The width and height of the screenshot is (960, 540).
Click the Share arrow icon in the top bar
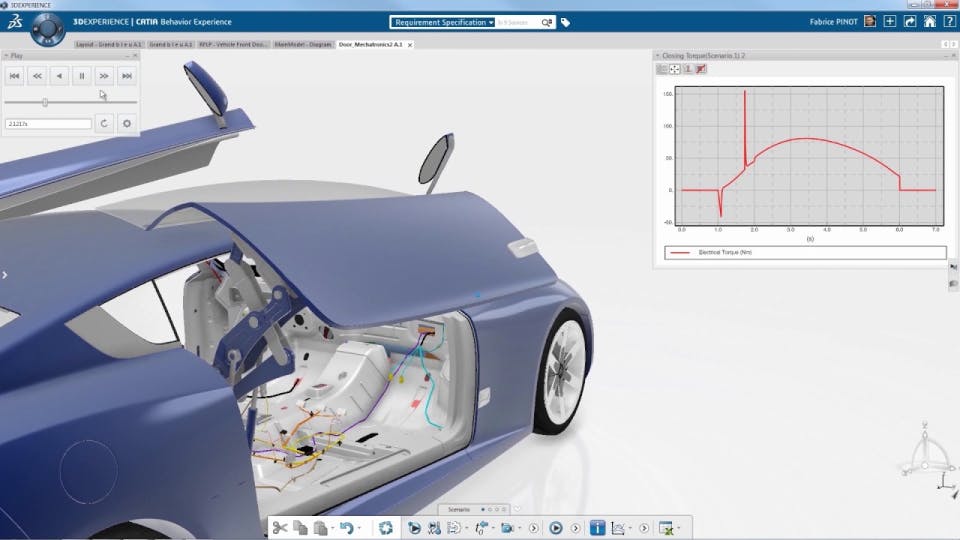point(910,21)
